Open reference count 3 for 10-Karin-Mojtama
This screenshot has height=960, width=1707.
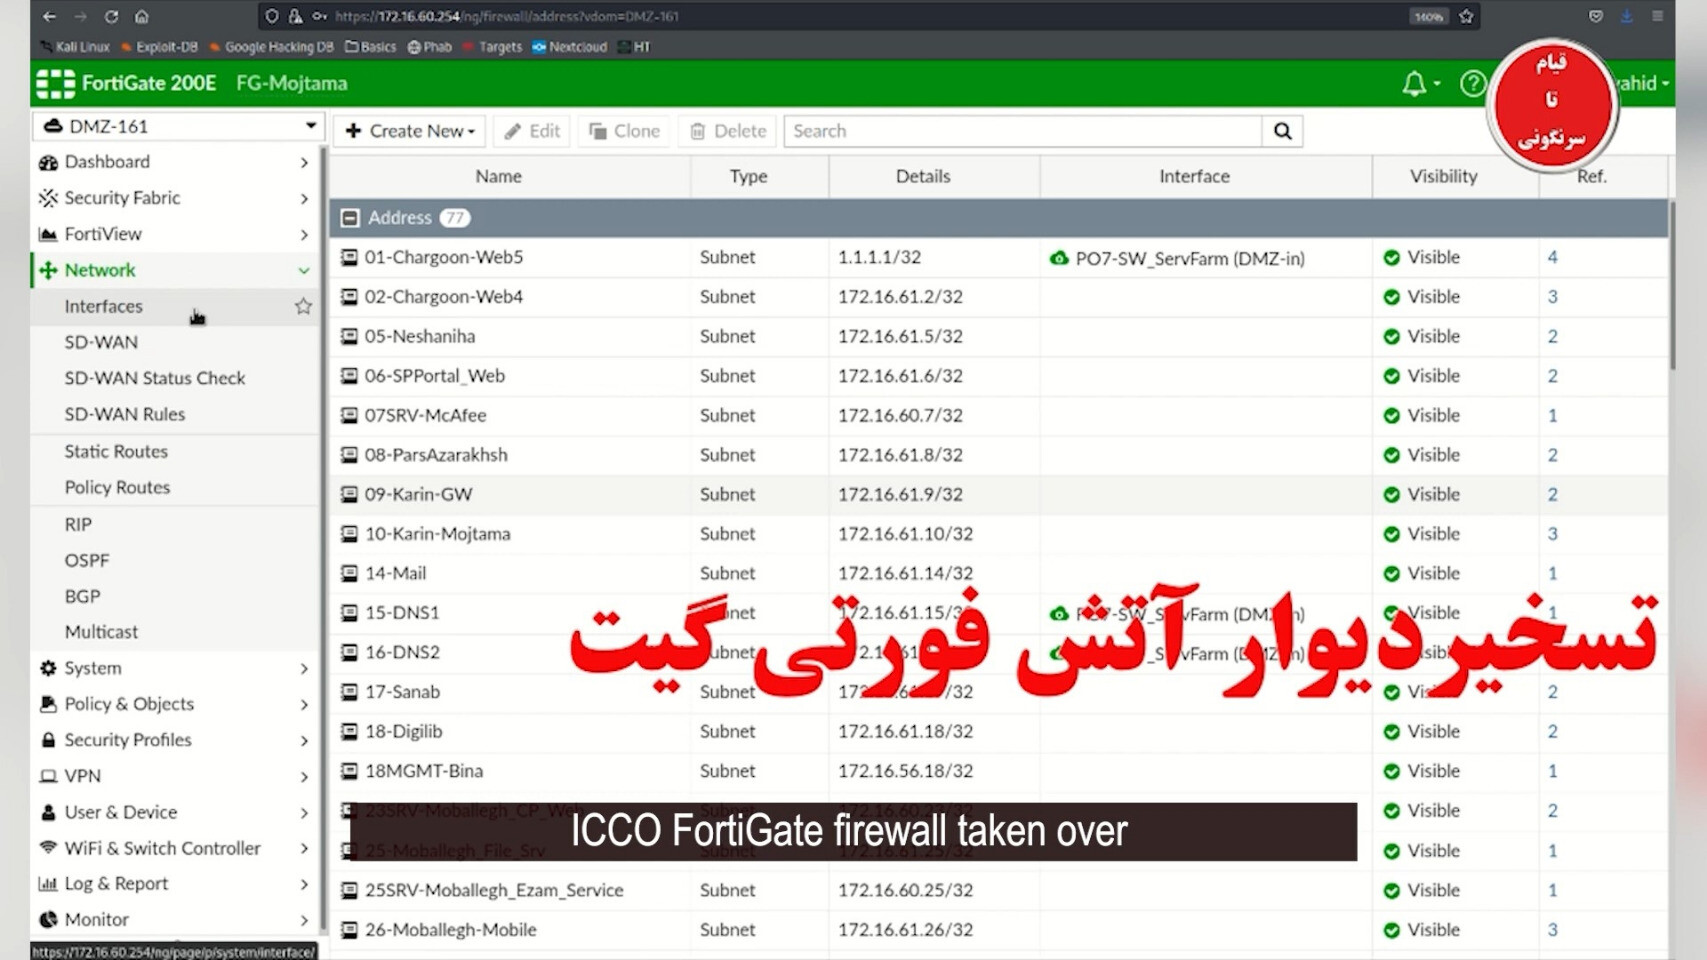[x=1552, y=534]
